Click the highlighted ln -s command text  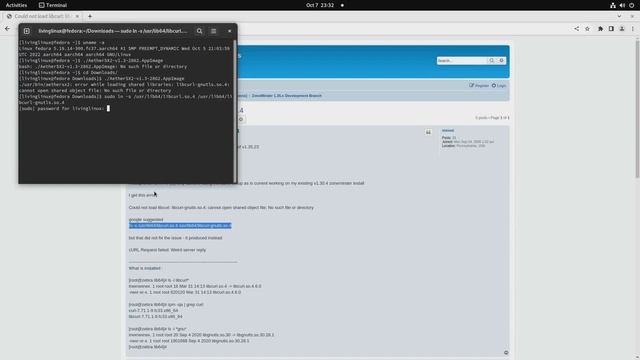coord(180,226)
